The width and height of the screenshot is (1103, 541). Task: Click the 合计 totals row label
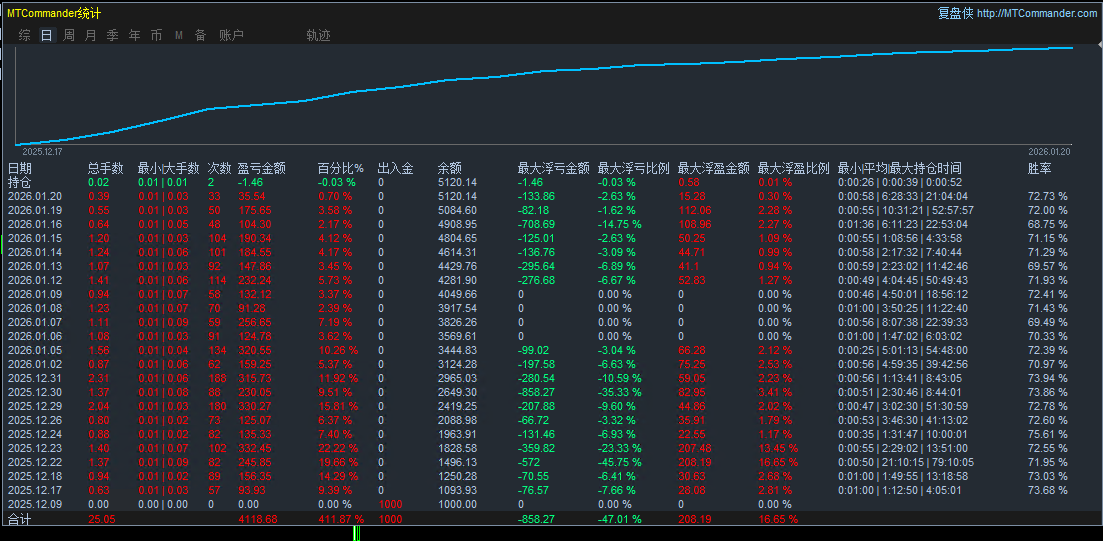pos(20,520)
